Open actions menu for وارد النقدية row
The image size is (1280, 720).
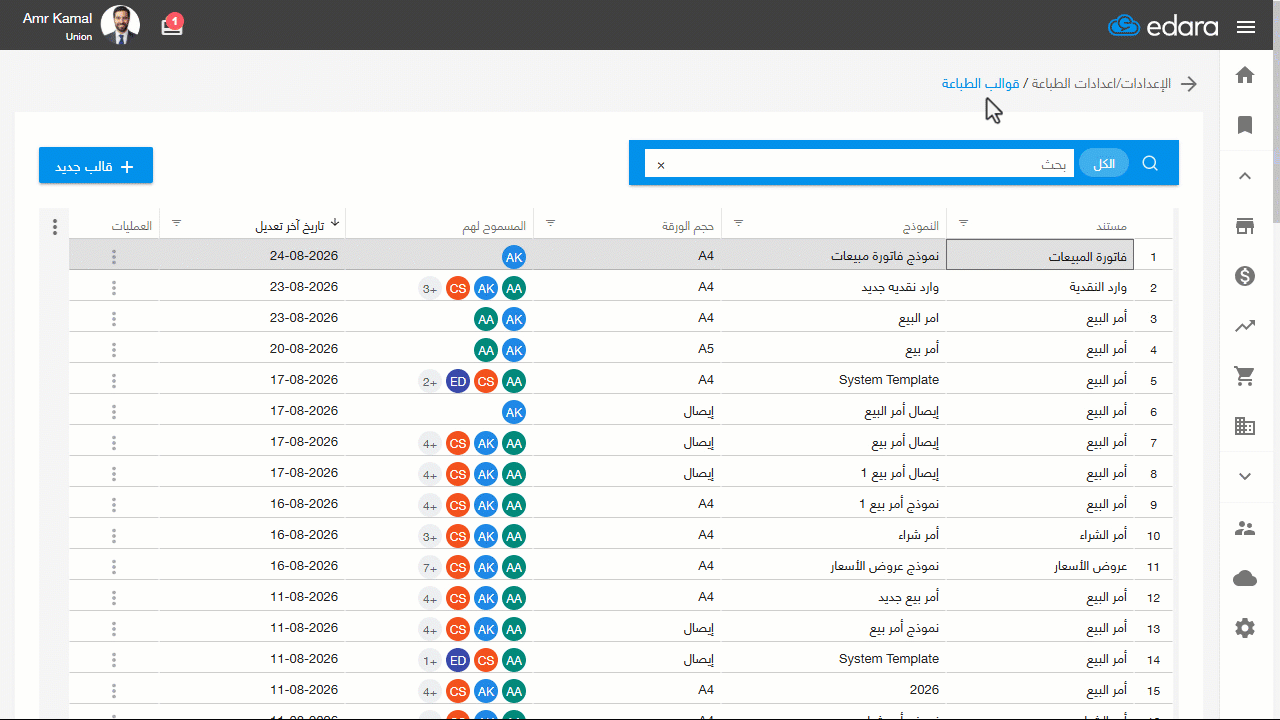pos(114,288)
